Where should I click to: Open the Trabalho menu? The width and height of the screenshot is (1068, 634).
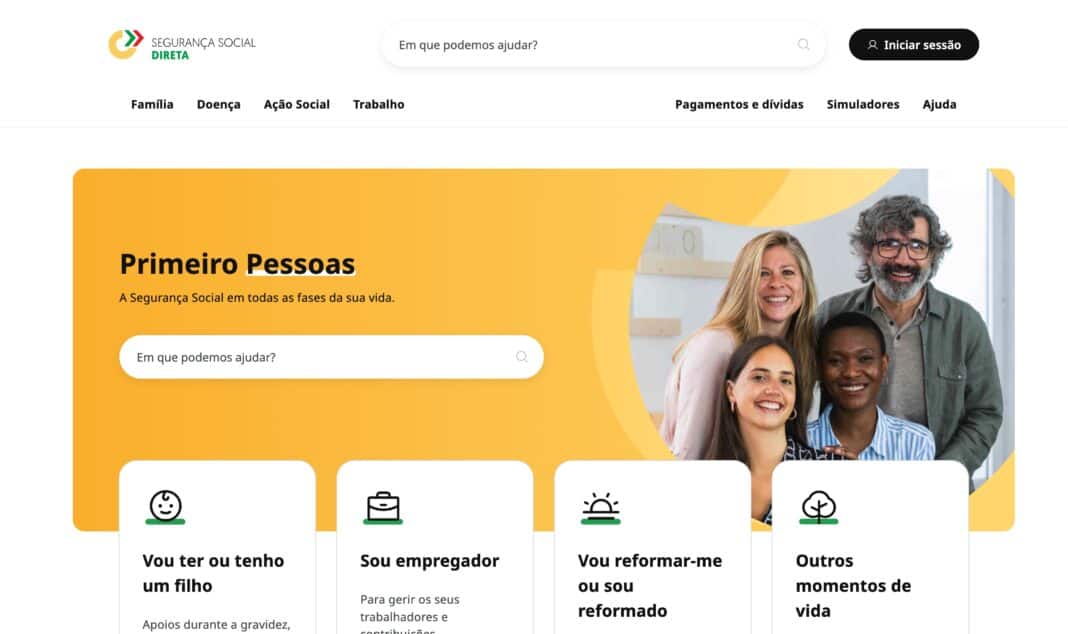pyautogui.click(x=379, y=104)
